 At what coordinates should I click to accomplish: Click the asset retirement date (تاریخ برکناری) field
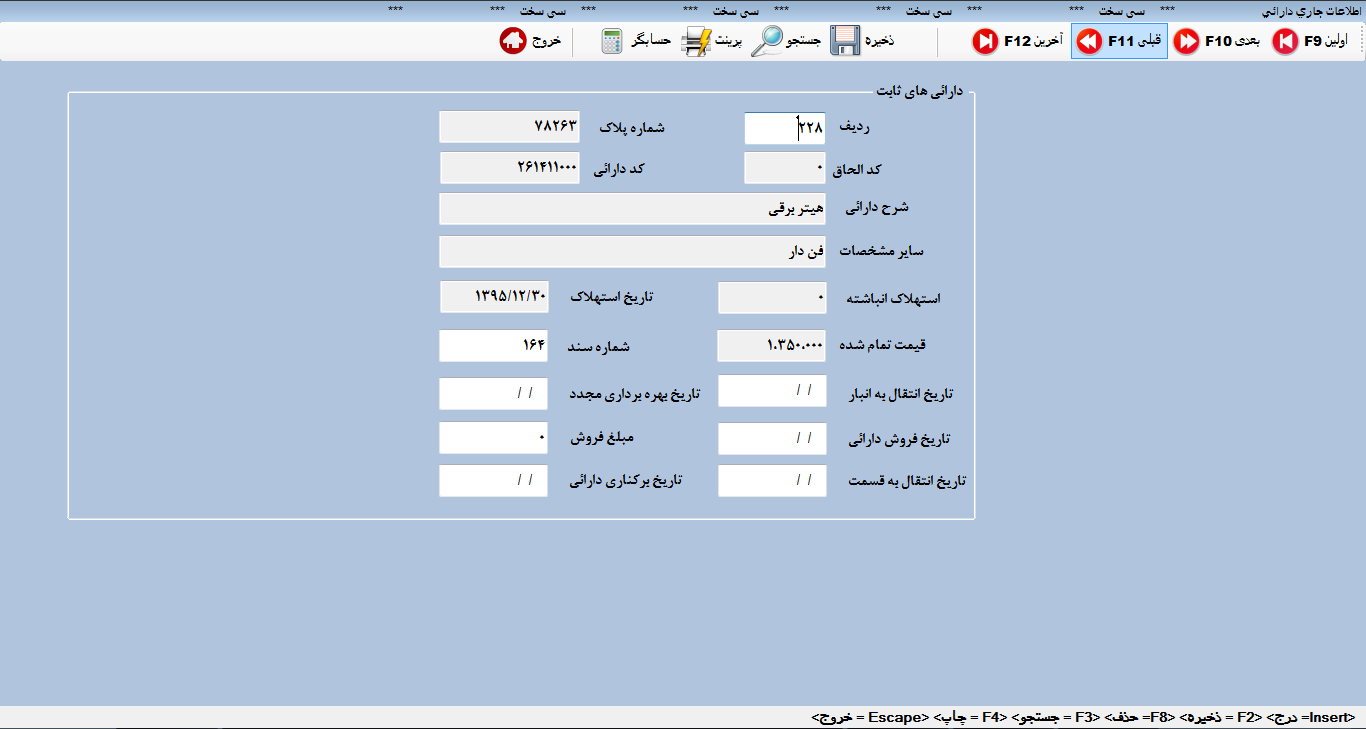pos(493,481)
